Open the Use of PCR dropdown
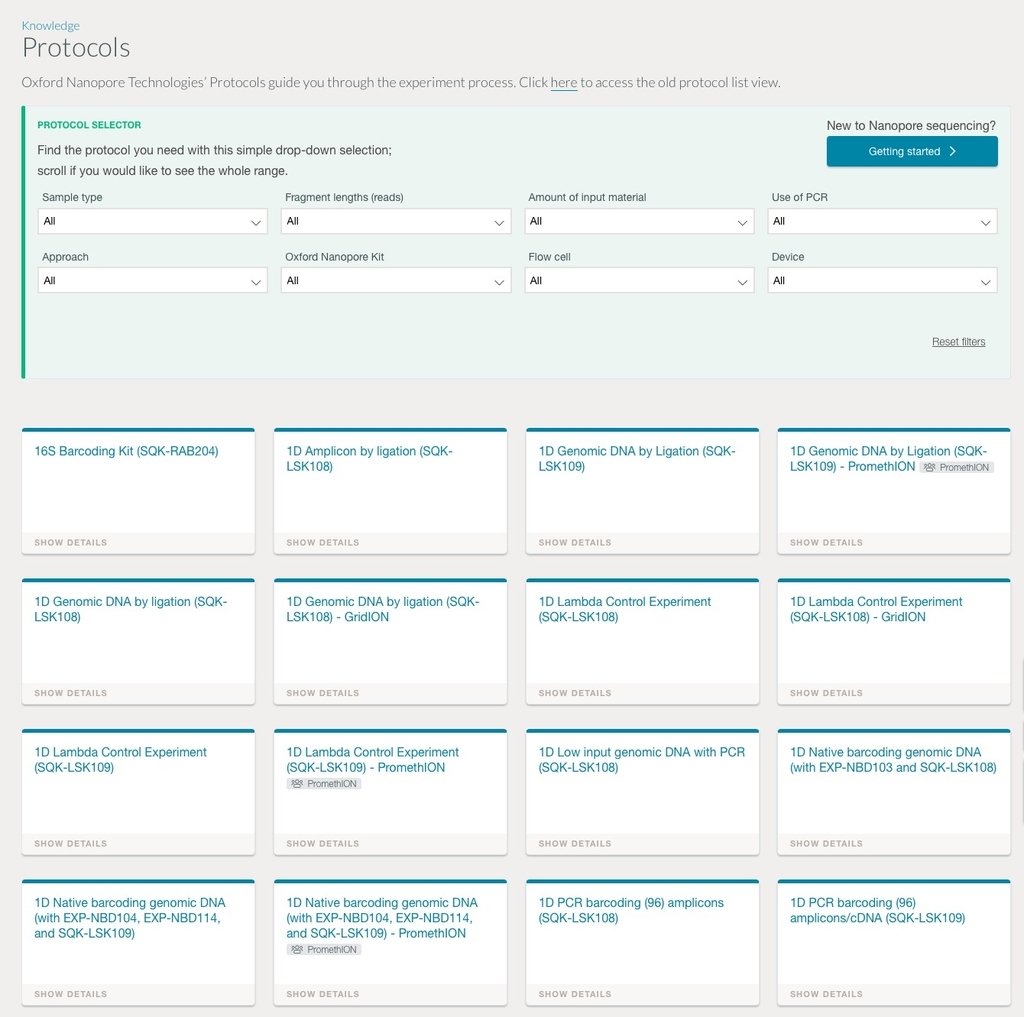1024x1017 pixels. 882,221
